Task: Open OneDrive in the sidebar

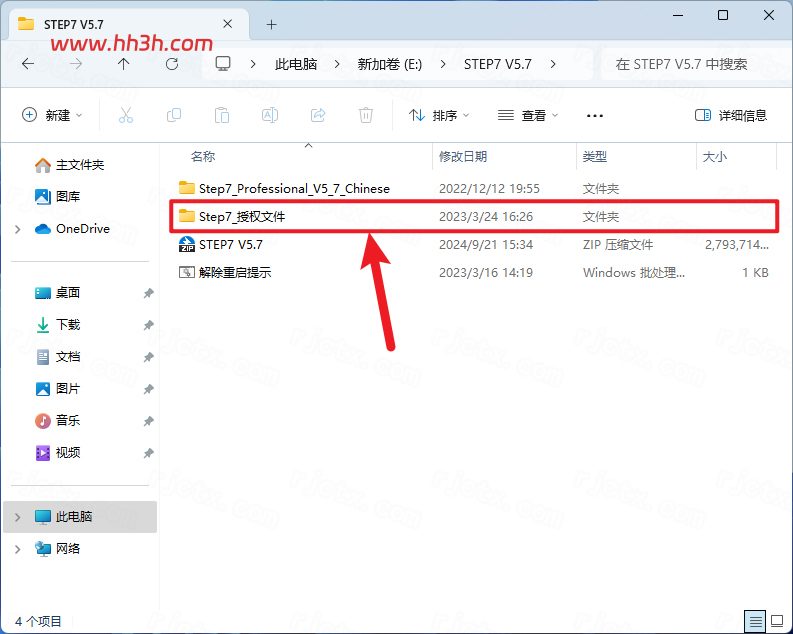Action: (x=82, y=229)
